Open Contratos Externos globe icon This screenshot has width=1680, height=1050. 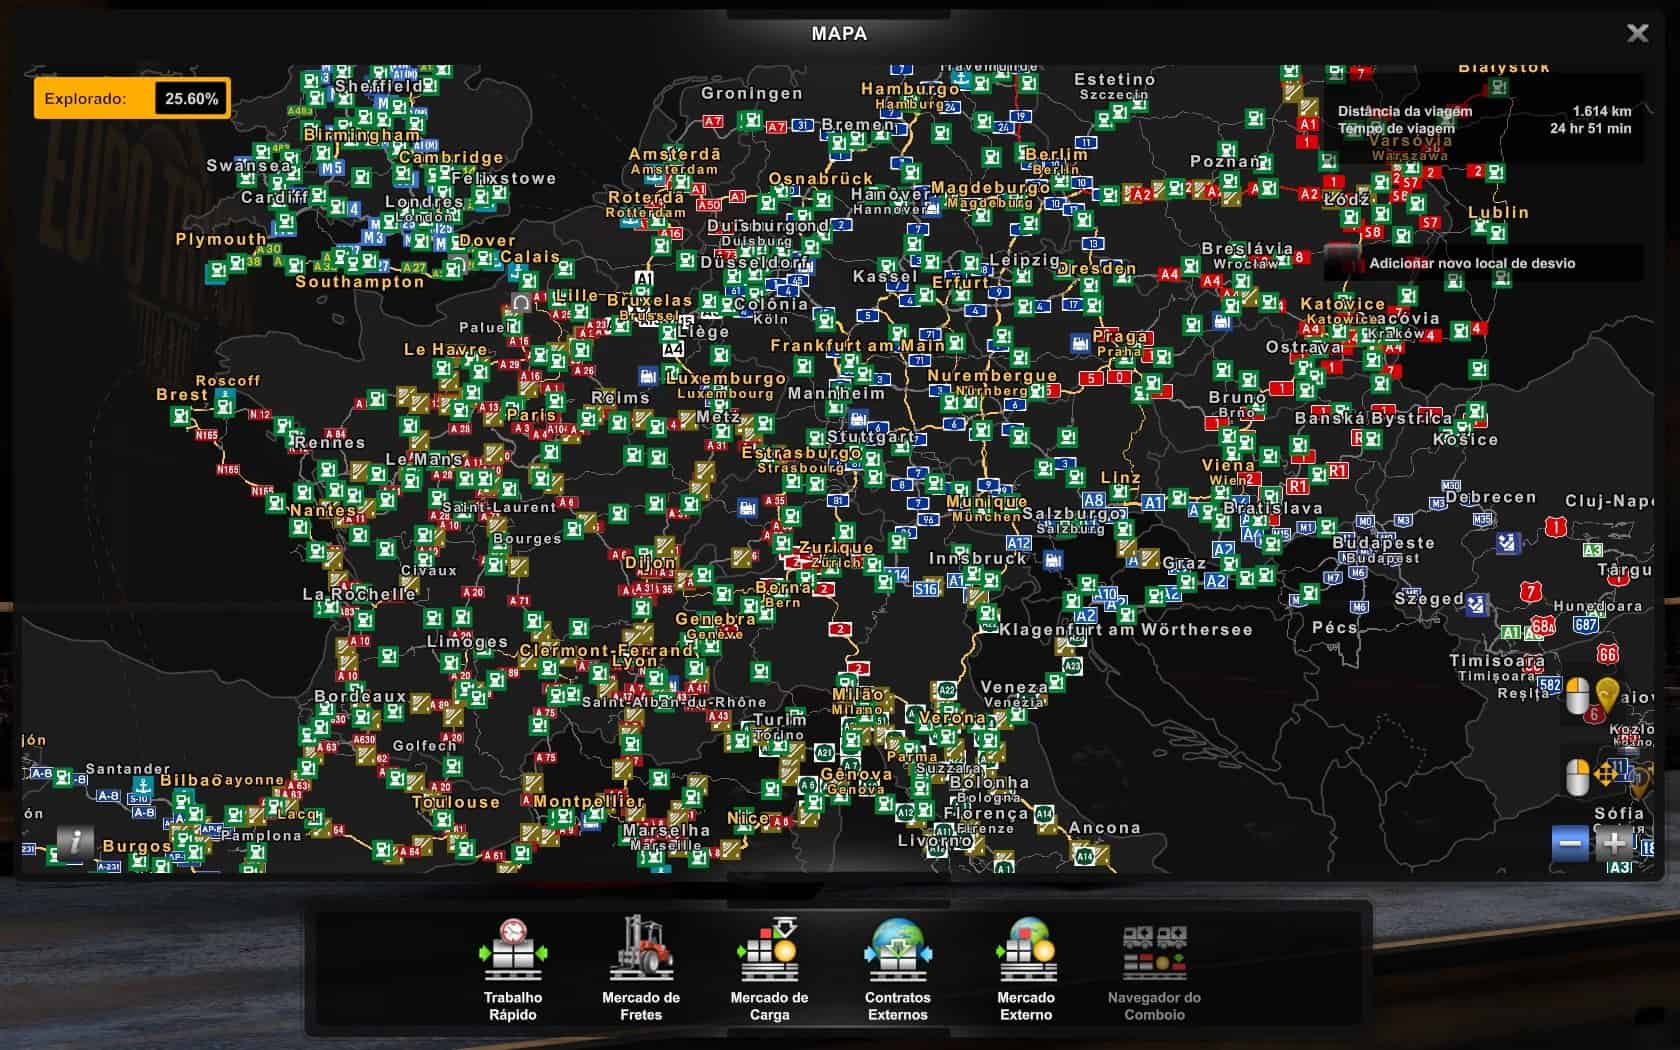(x=897, y=967)
